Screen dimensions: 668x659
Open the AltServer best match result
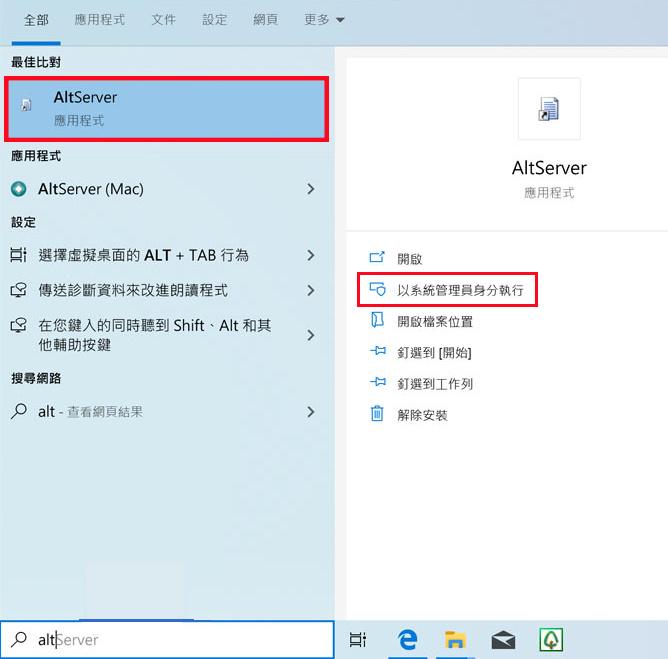[167, 109]
